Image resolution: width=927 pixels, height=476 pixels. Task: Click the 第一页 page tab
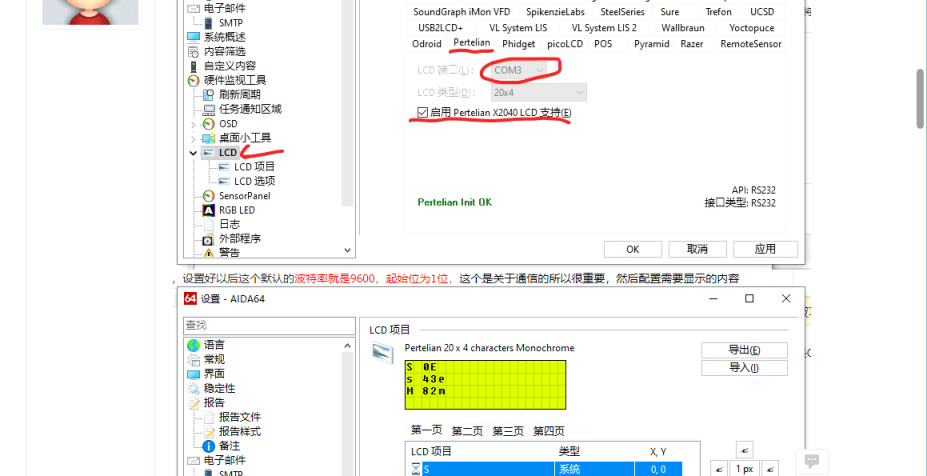(426, 430)
